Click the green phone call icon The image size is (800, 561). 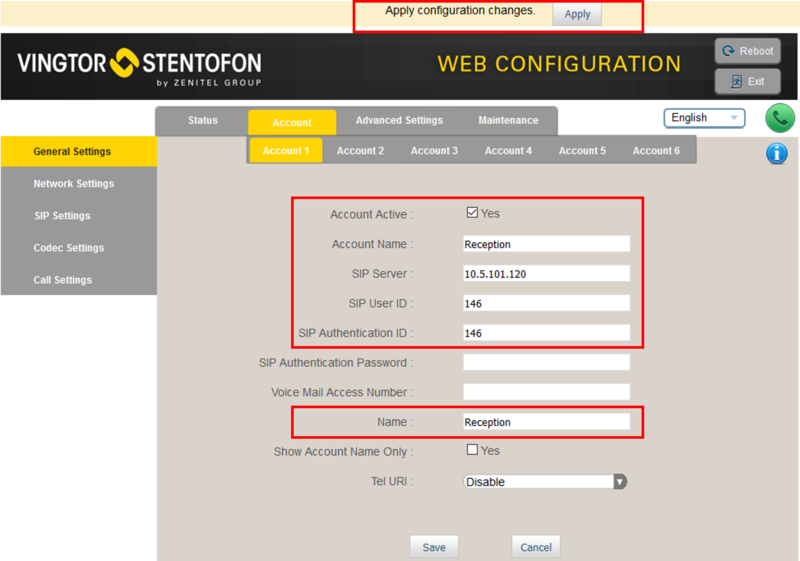[780, 118]
